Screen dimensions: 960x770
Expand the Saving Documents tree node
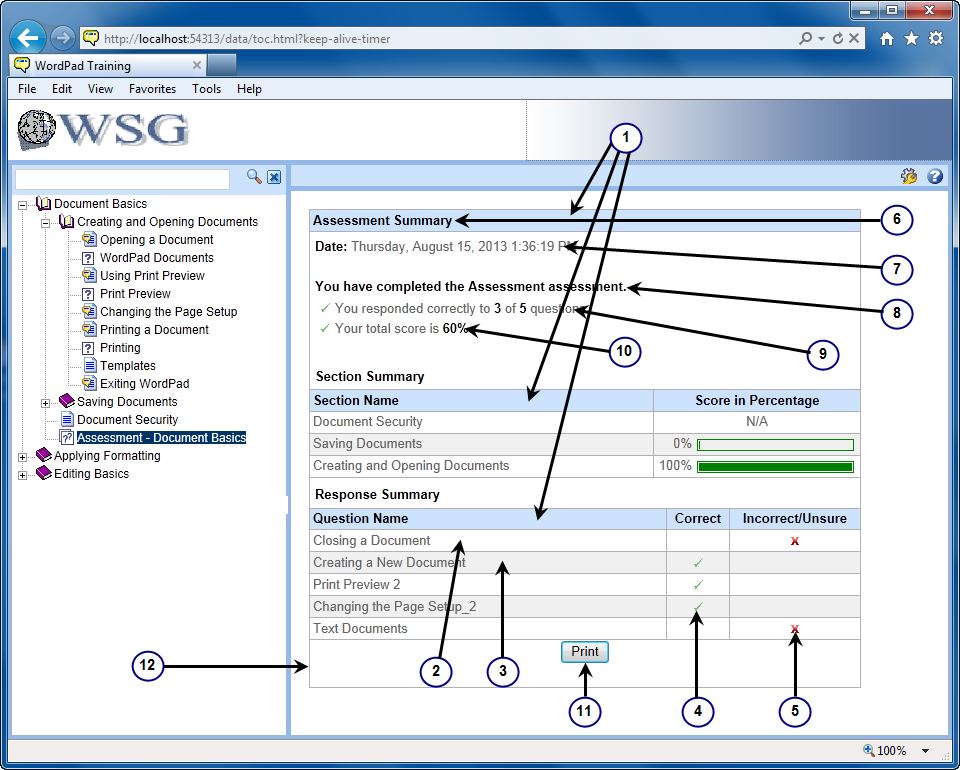click(44, 401)
